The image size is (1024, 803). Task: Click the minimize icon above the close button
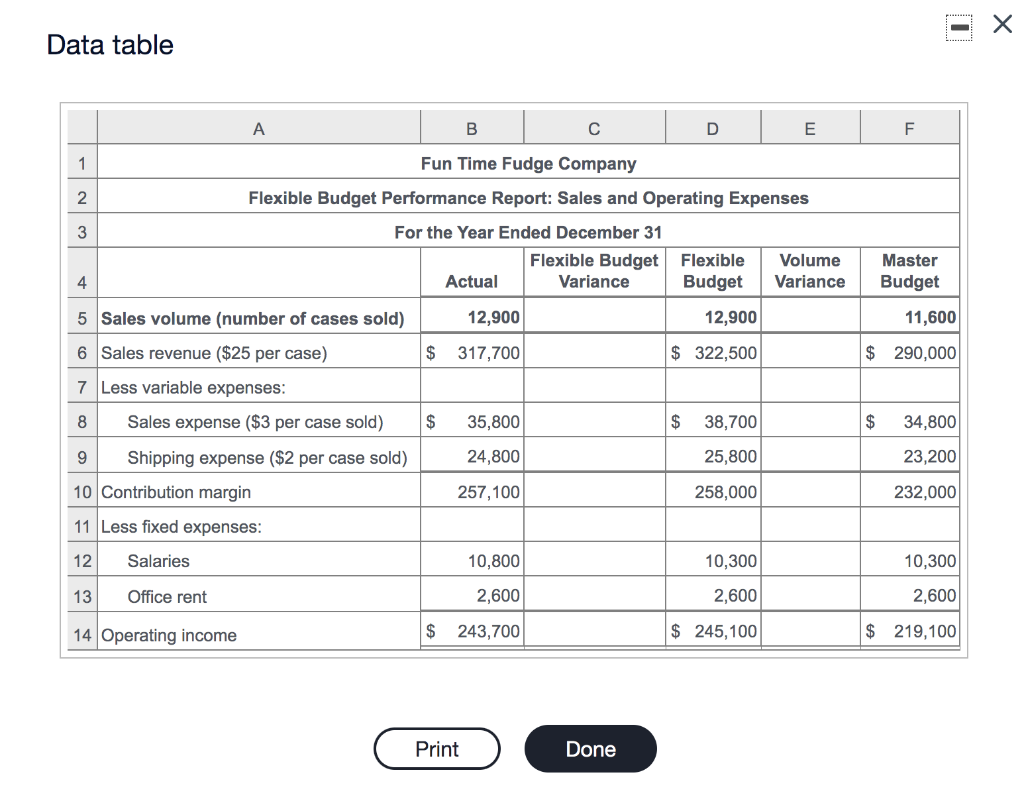(x=959, y=27)
